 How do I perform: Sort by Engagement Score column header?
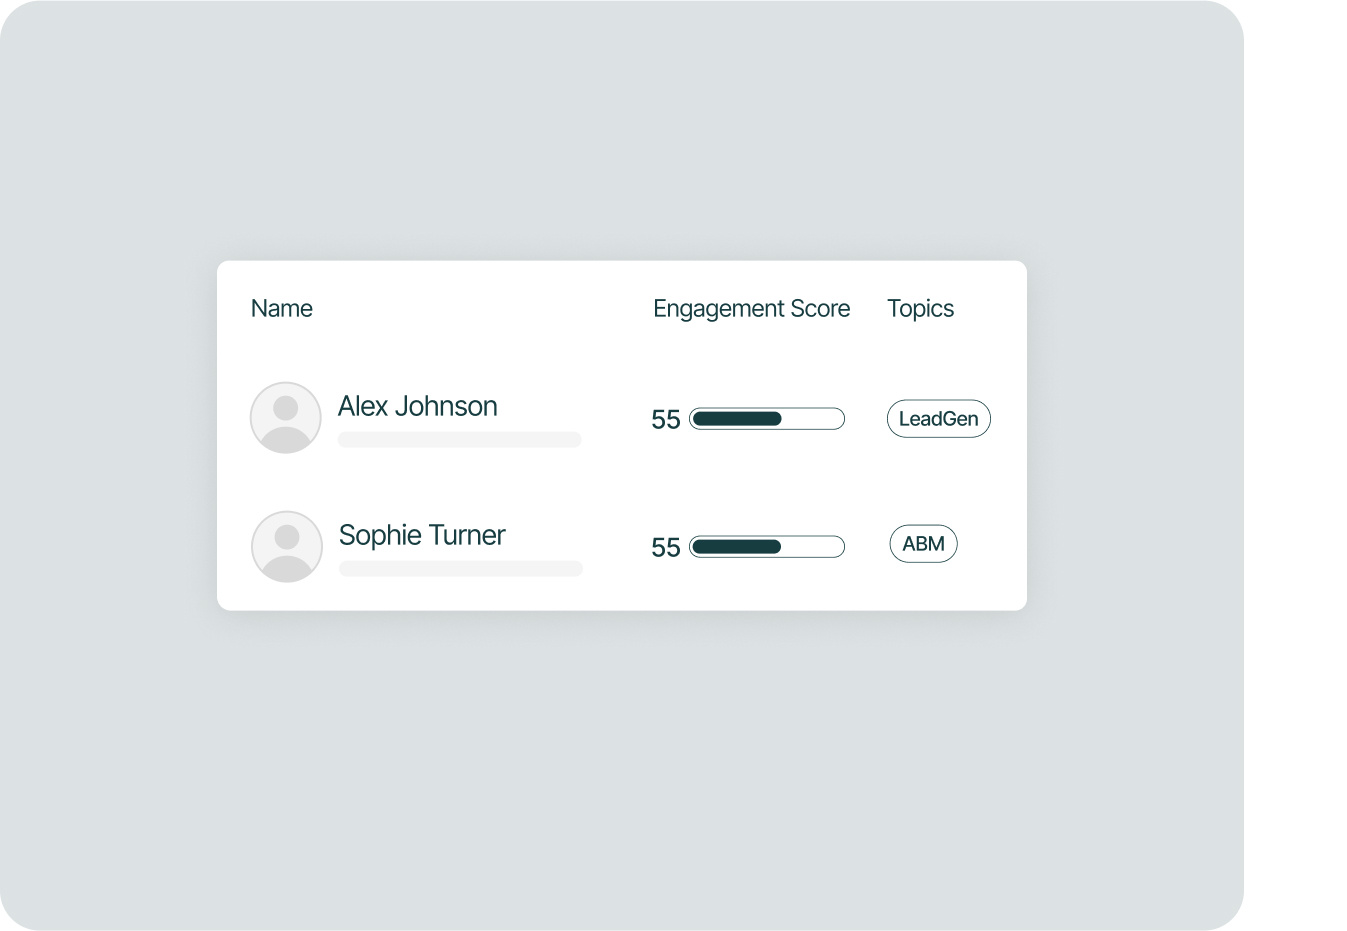[751, 309]
